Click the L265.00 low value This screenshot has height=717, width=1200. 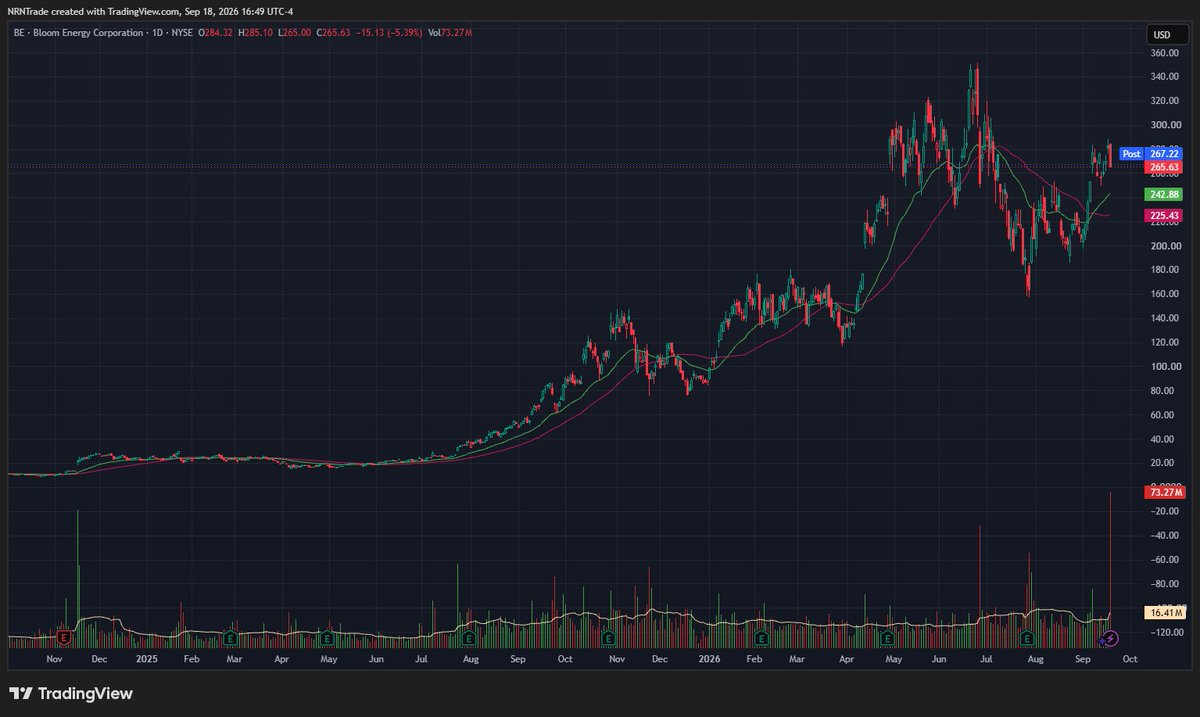294,33
